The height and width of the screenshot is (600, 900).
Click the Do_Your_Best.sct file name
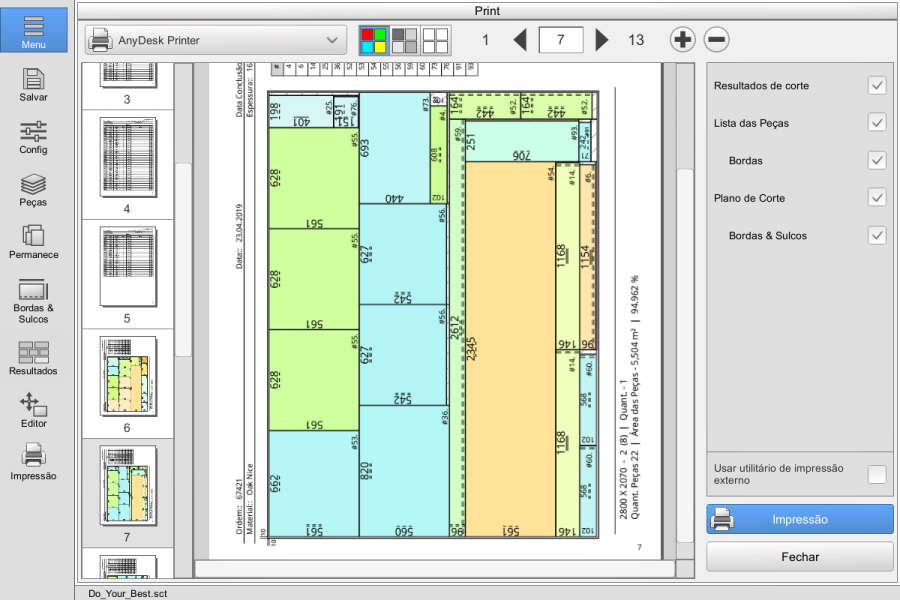(x=127, y=593)
